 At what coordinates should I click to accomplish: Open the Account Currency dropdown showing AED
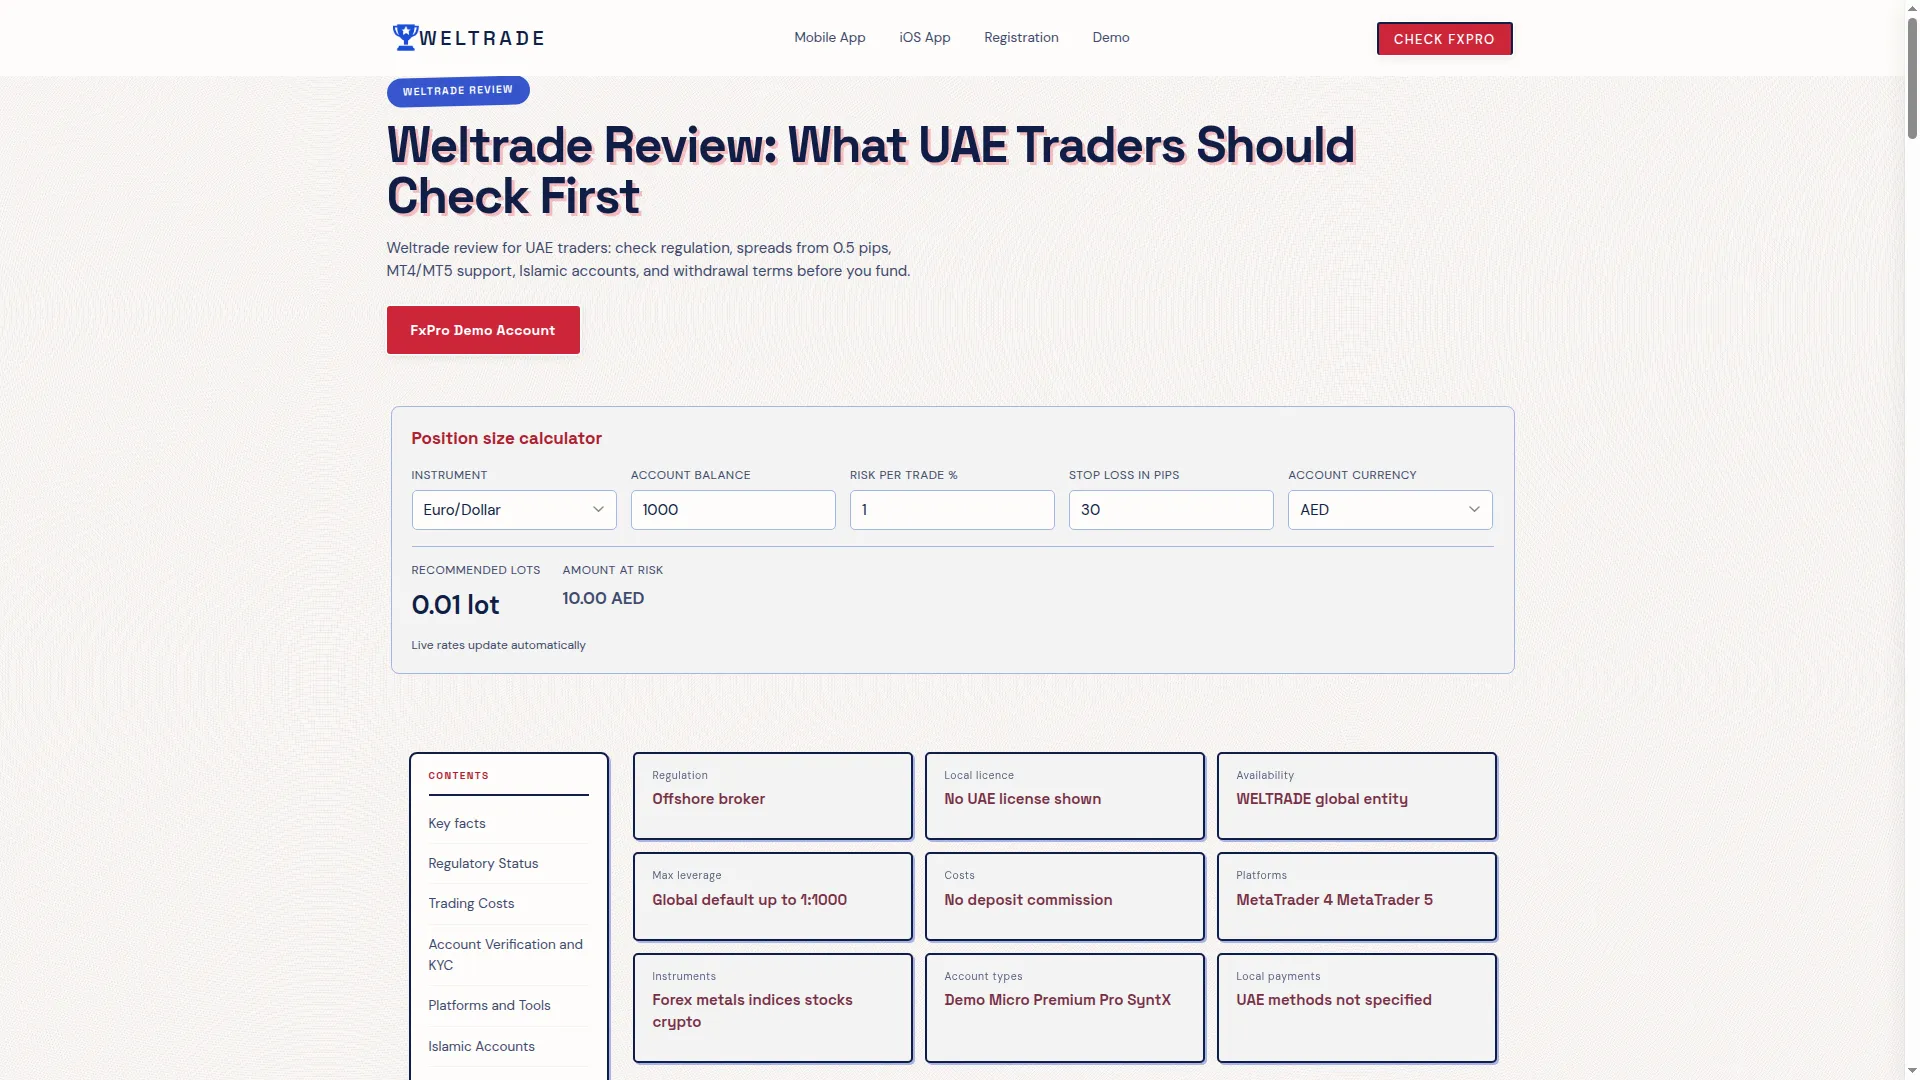pyautogui.click(x=1390, y=510)
